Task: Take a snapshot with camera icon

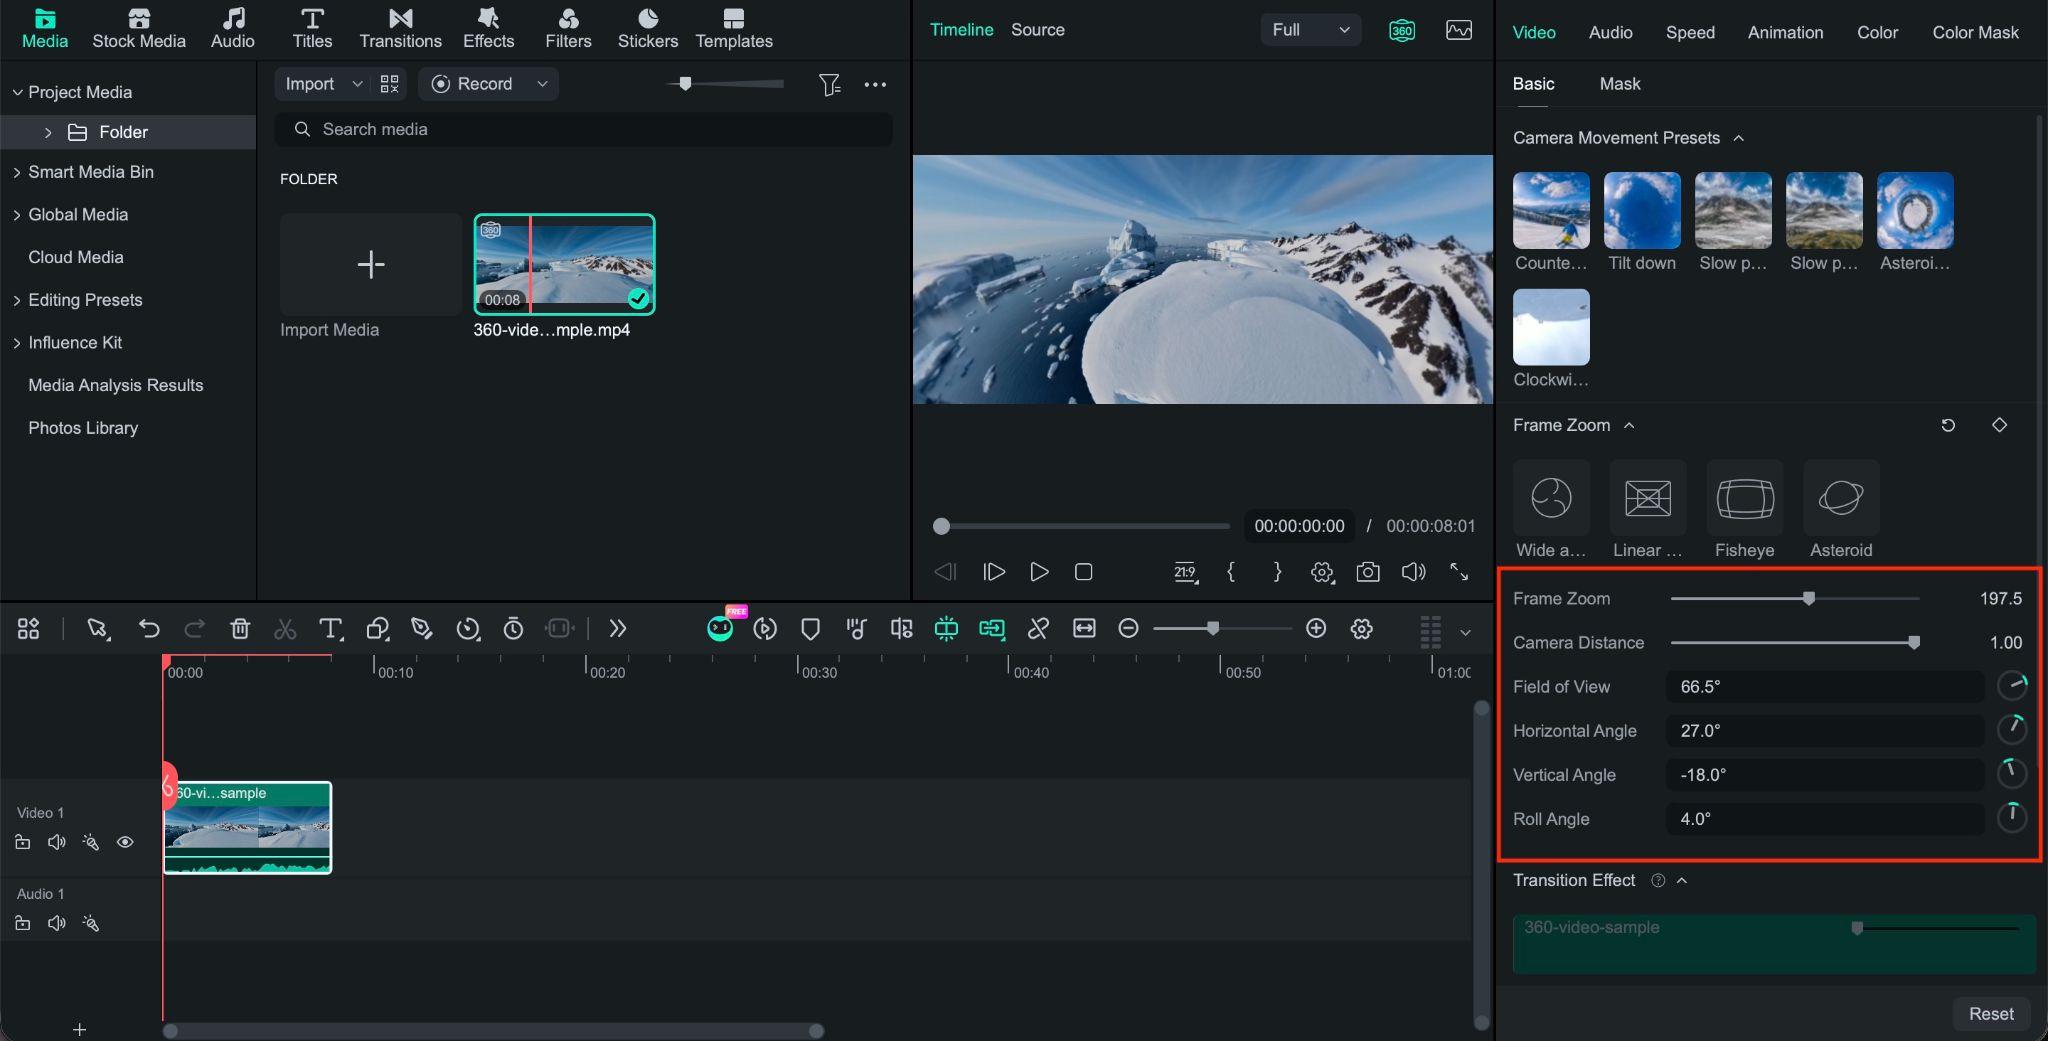Action: coord(1368,572)
